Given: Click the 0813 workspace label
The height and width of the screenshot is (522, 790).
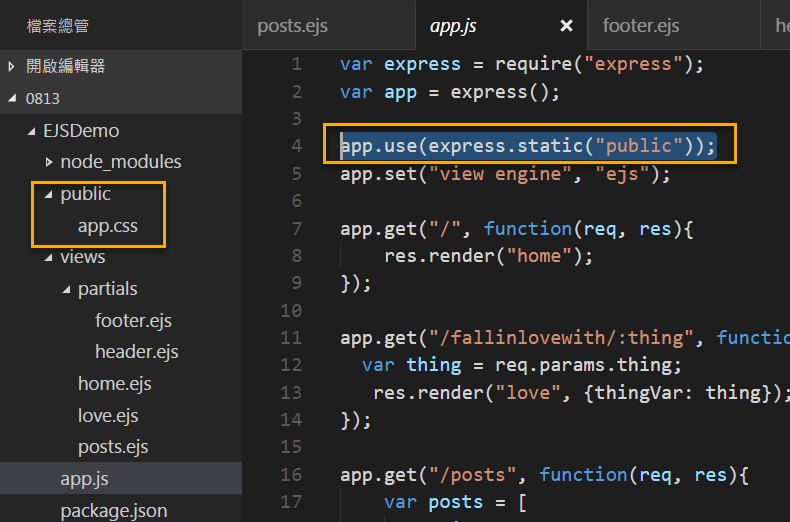Looking at the screenshot, I should (42, 98).
